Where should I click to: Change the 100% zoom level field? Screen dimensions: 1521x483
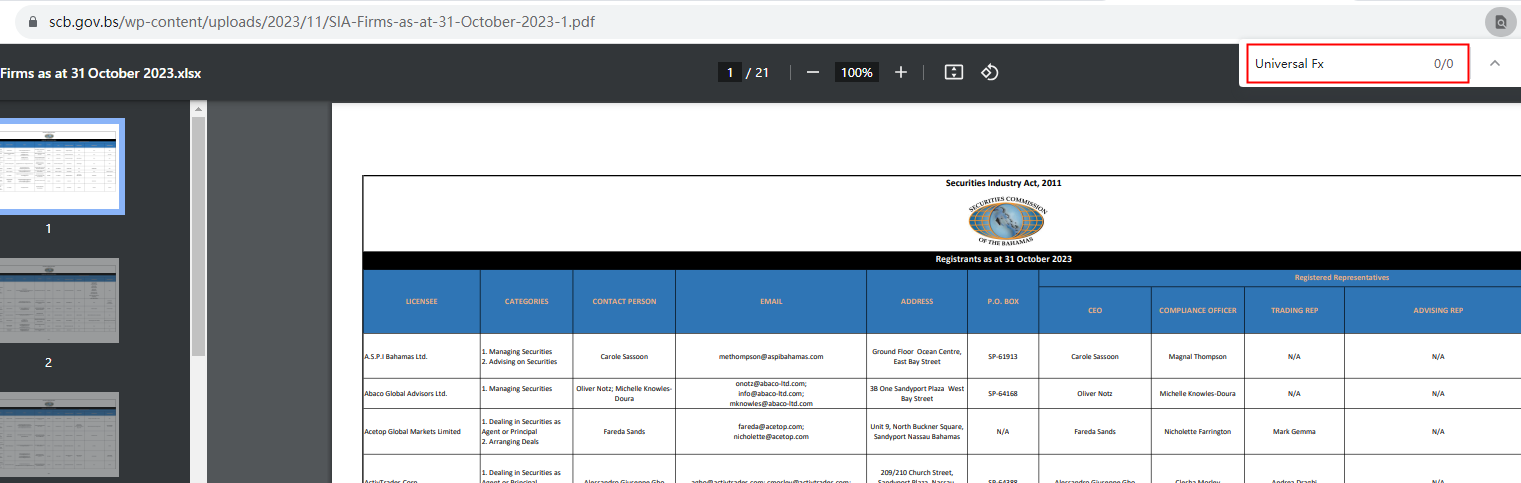pyautogui.click(x=857, y=72)
